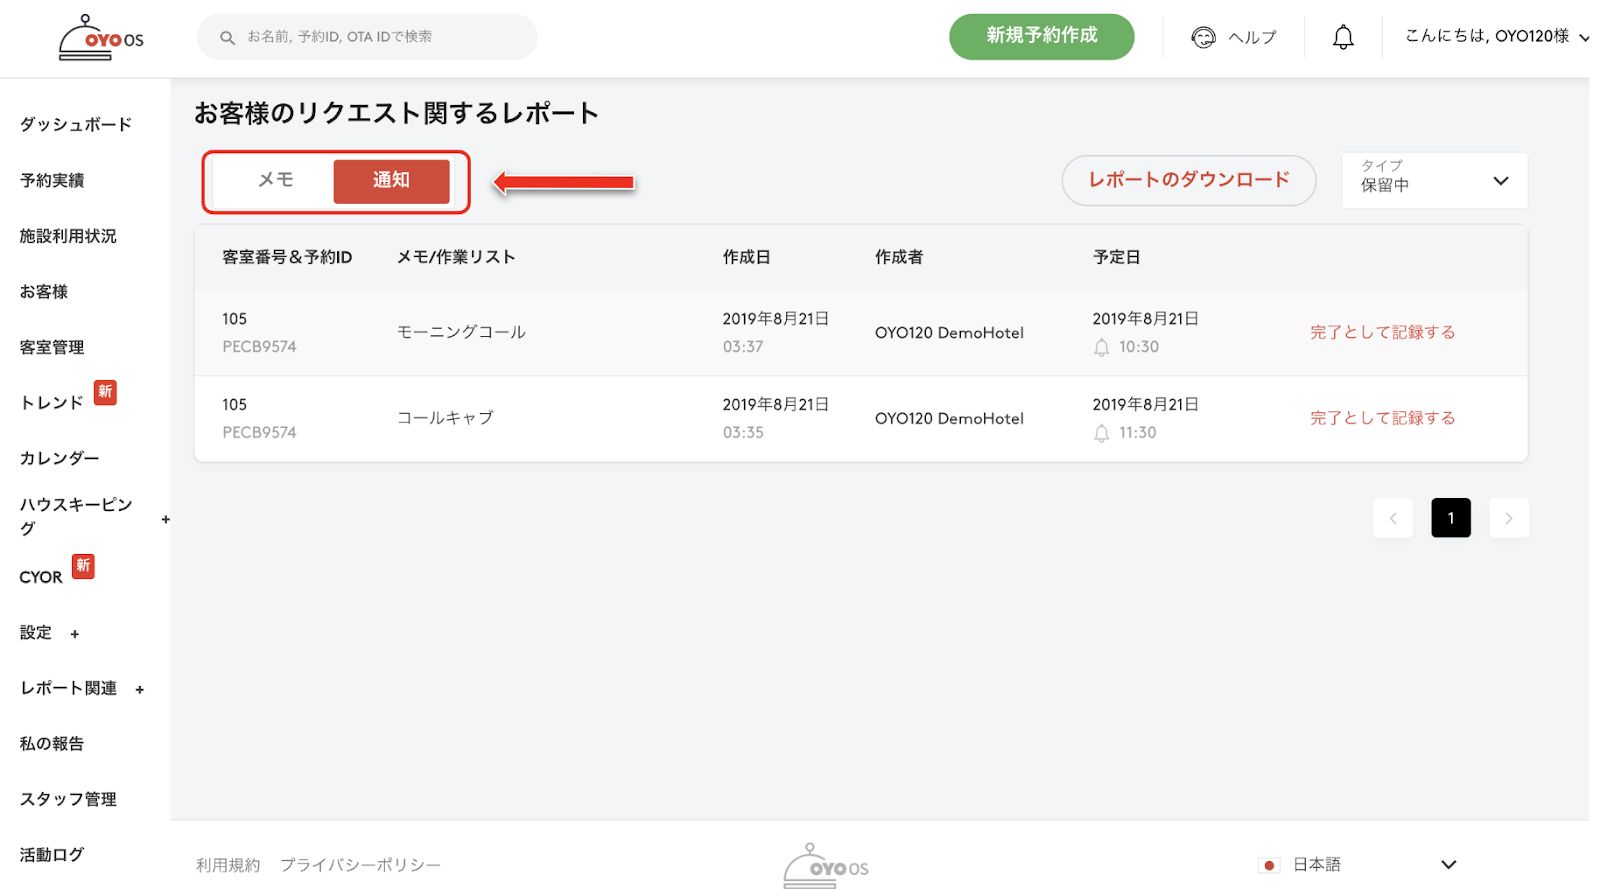Click the OYO OS logo in header
This screenshot has width=1600, height=889.
coord(100,38)
